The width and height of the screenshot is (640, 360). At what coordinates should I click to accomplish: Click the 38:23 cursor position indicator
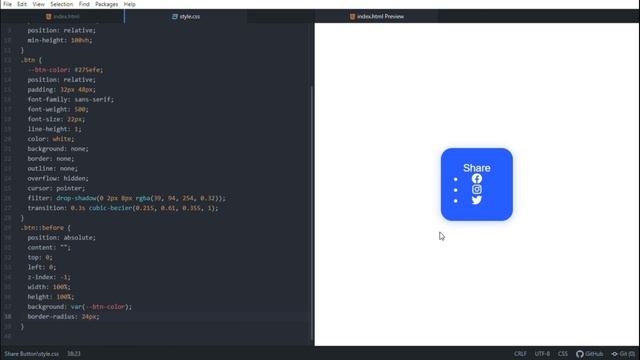click(73, 354)
